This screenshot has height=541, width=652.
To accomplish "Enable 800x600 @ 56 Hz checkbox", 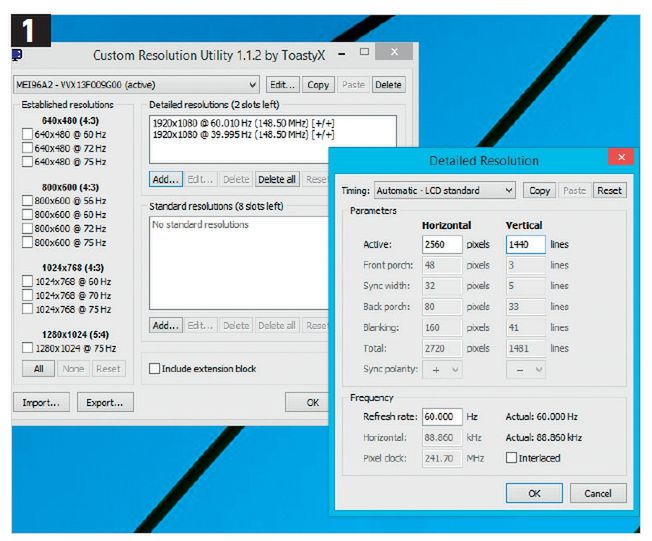I will point(27,201).
